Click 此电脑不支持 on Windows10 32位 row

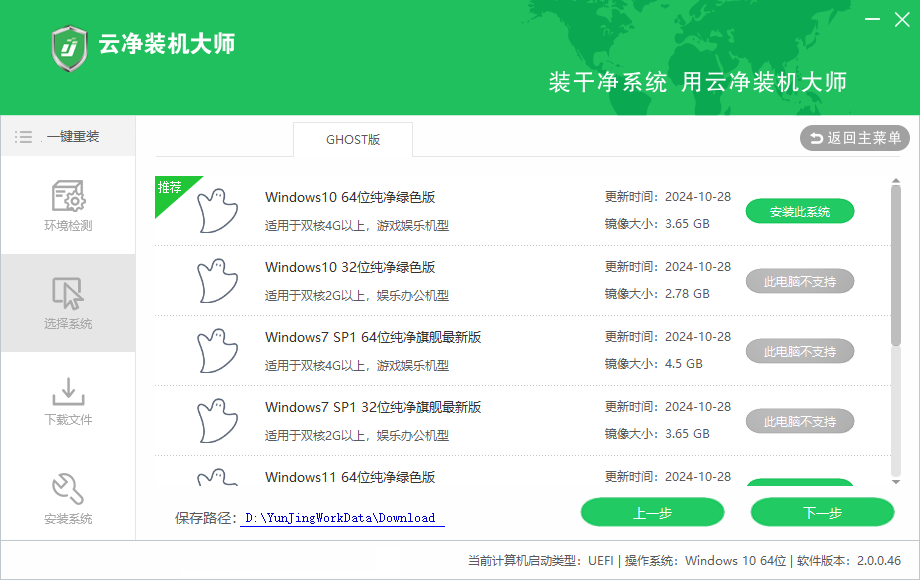(x=799, y=281)
